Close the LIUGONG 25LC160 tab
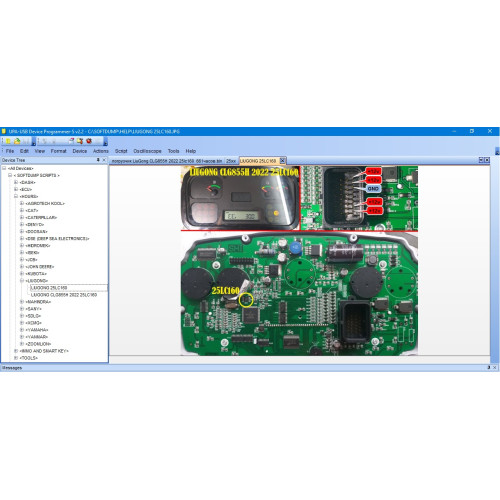The image size is (500, 500). coord(282,161)
